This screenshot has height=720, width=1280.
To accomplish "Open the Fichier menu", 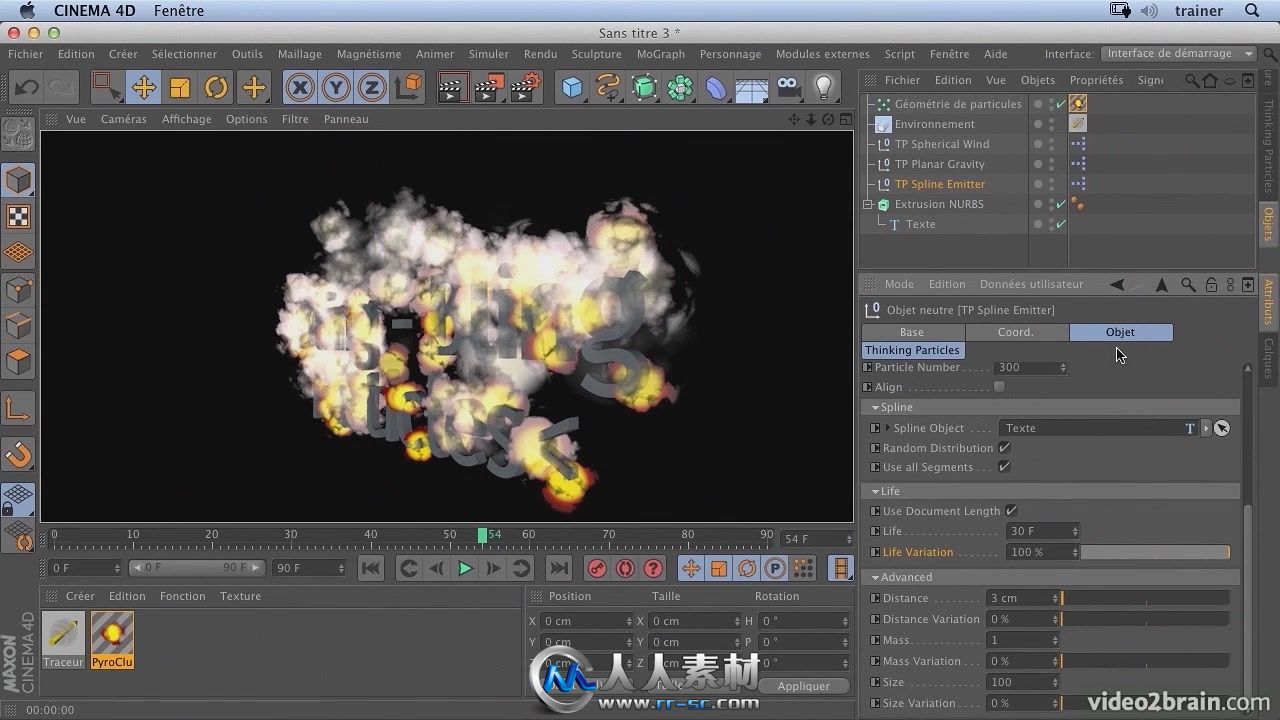I will pos(26,54).
